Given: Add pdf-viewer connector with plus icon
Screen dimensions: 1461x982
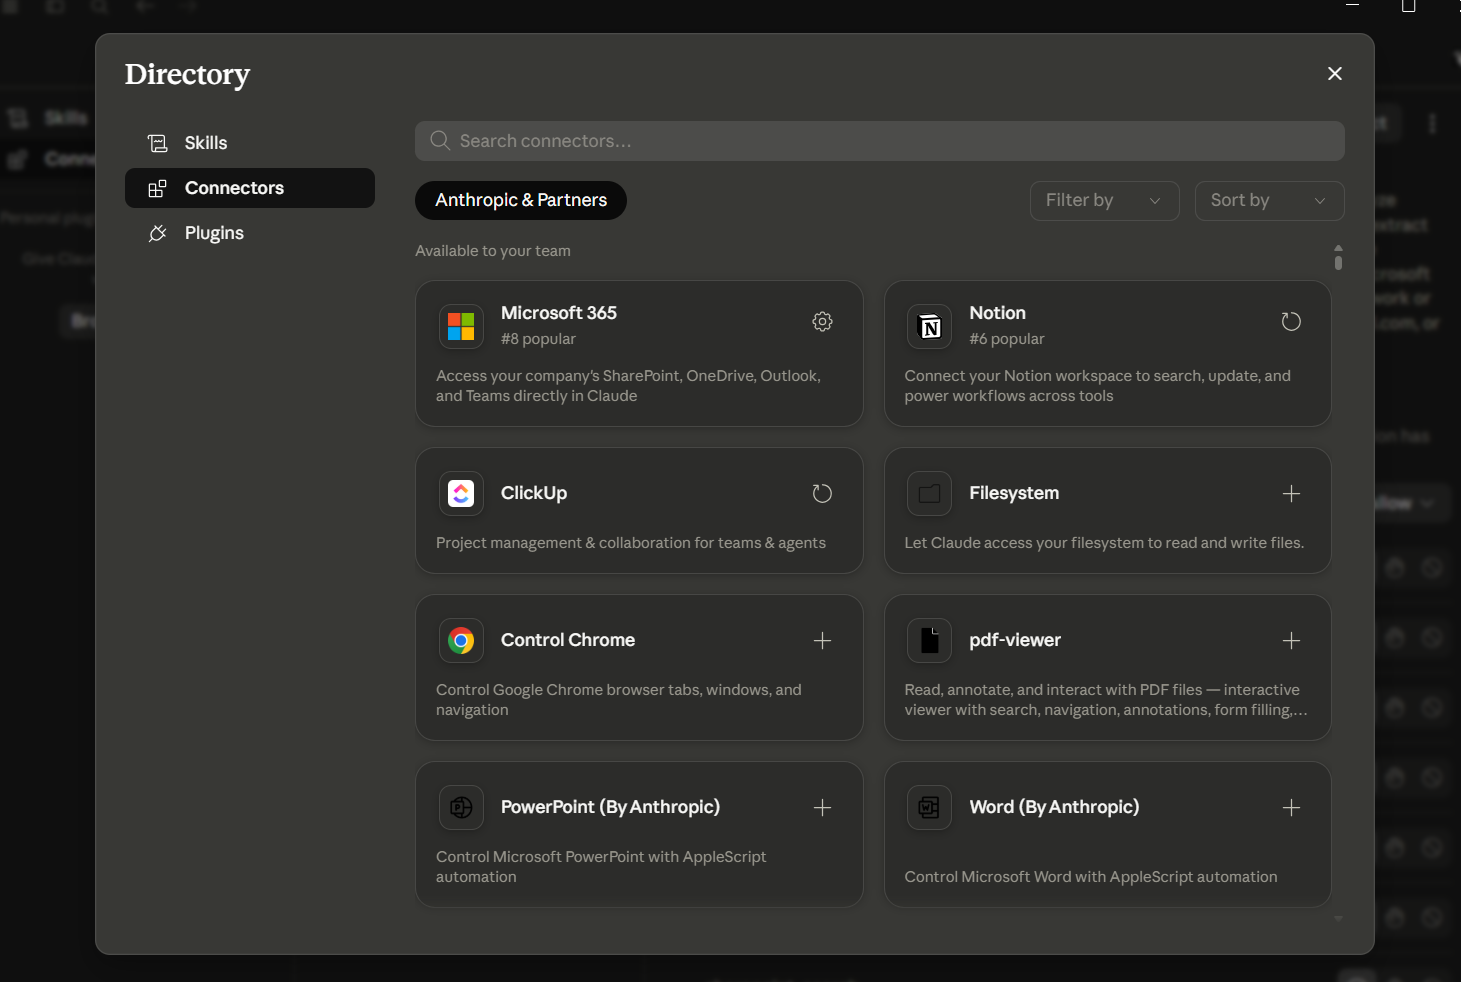Looking at the screenshot, I should (1291, 640).
